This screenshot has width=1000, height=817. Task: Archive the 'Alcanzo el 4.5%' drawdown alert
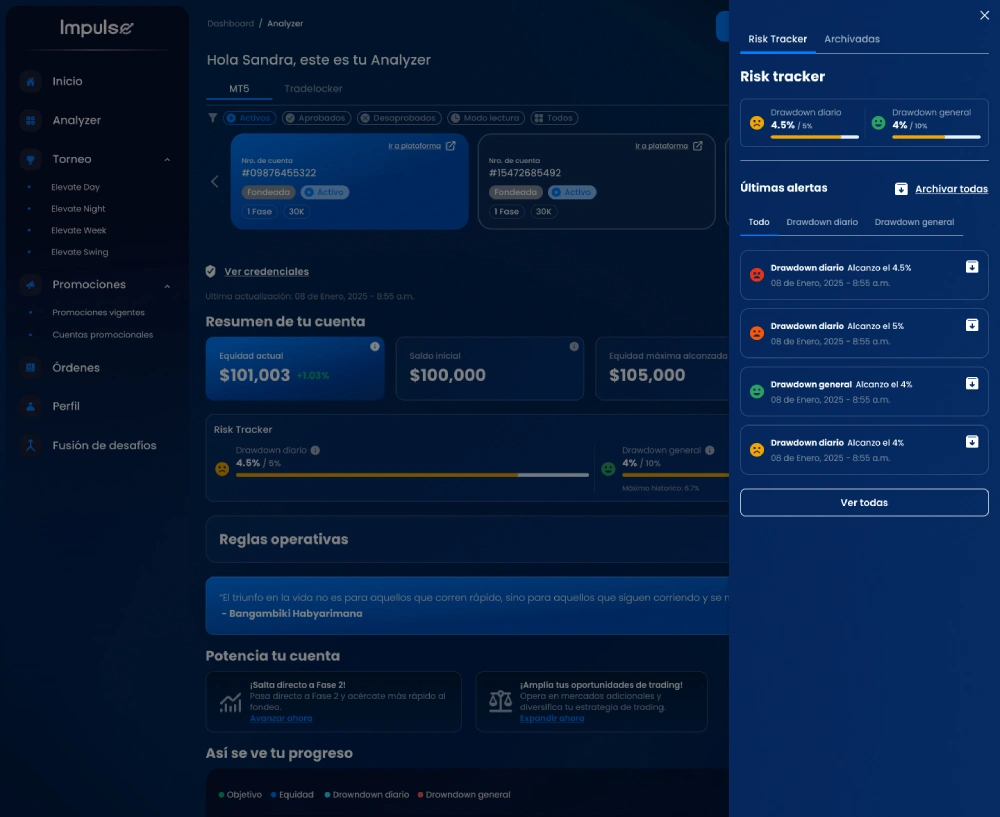971,267
